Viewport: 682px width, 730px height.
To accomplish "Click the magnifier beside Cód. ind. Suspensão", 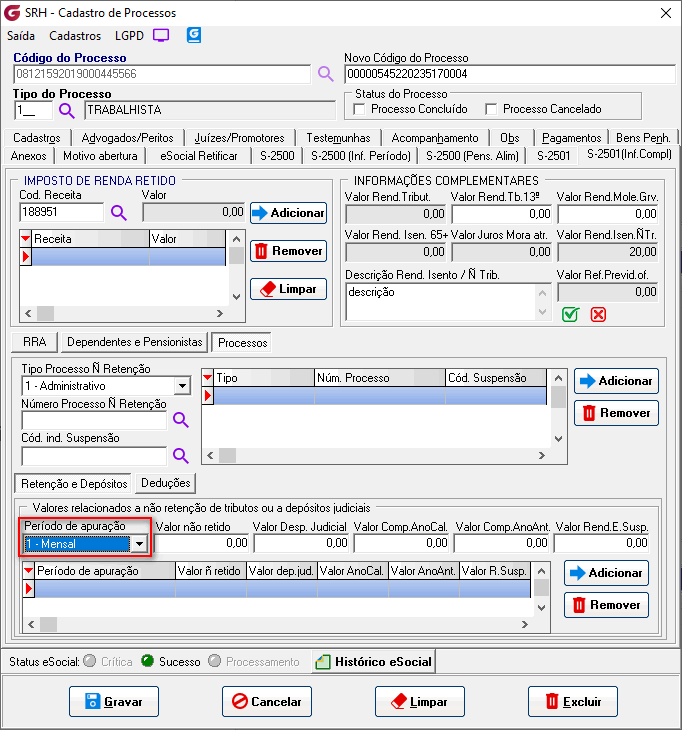I will tap(181, 456).
